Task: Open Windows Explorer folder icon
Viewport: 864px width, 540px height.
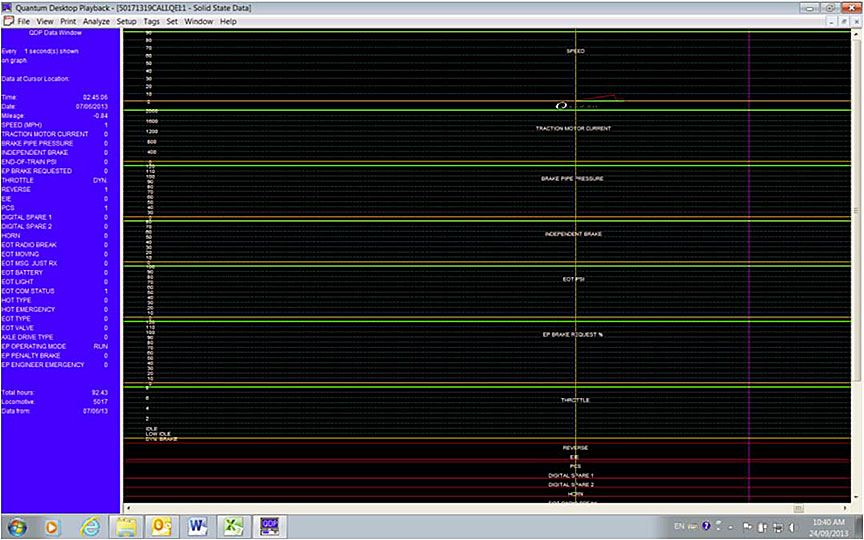Action: pyautogui.click(x=126, y=526)
